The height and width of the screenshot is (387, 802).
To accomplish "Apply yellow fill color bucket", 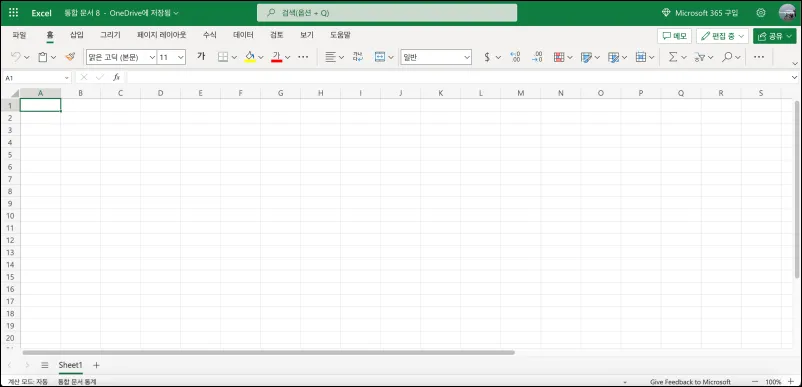I will click(250, 57).
